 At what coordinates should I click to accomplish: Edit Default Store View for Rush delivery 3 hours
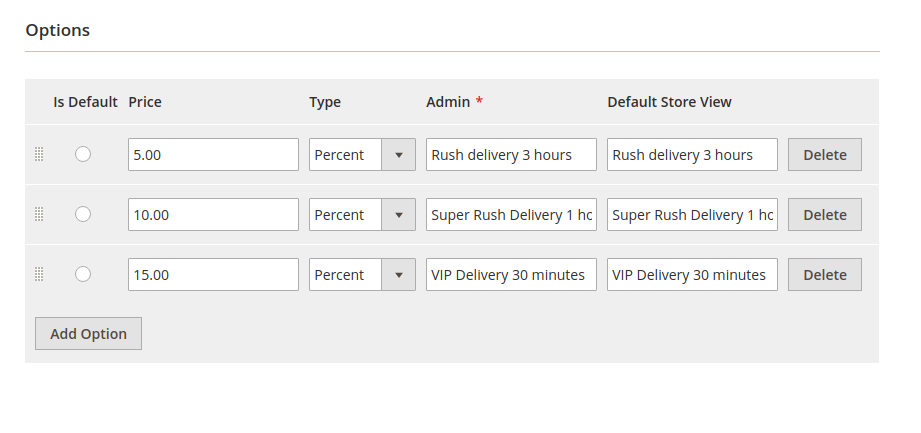coord(692,155)
